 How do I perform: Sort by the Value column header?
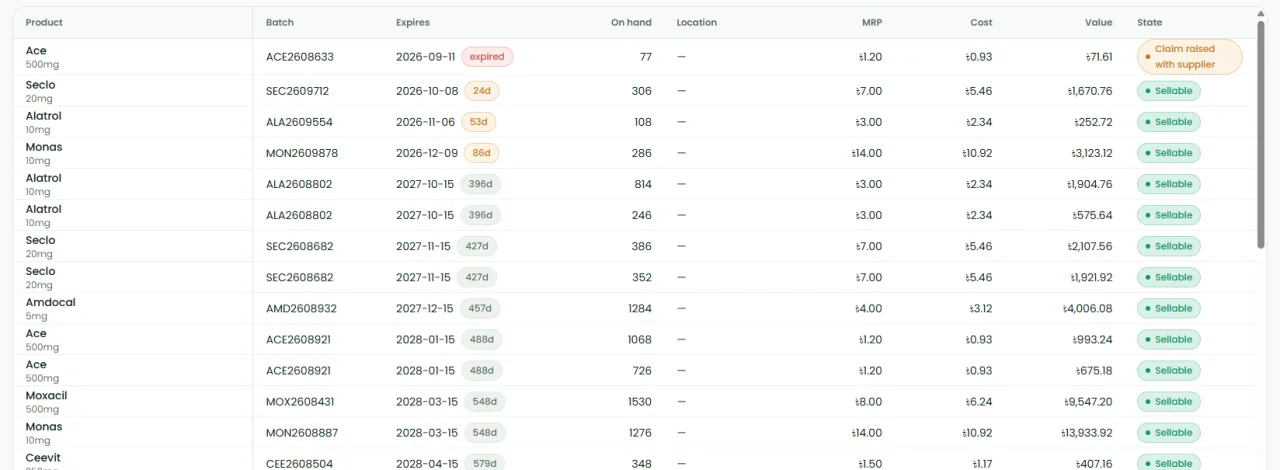click(x=1098, y=22)
